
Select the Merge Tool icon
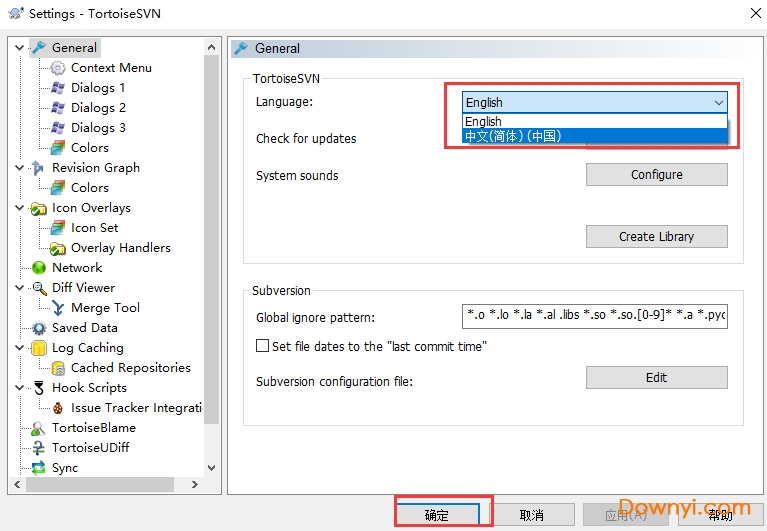(58, 308)
